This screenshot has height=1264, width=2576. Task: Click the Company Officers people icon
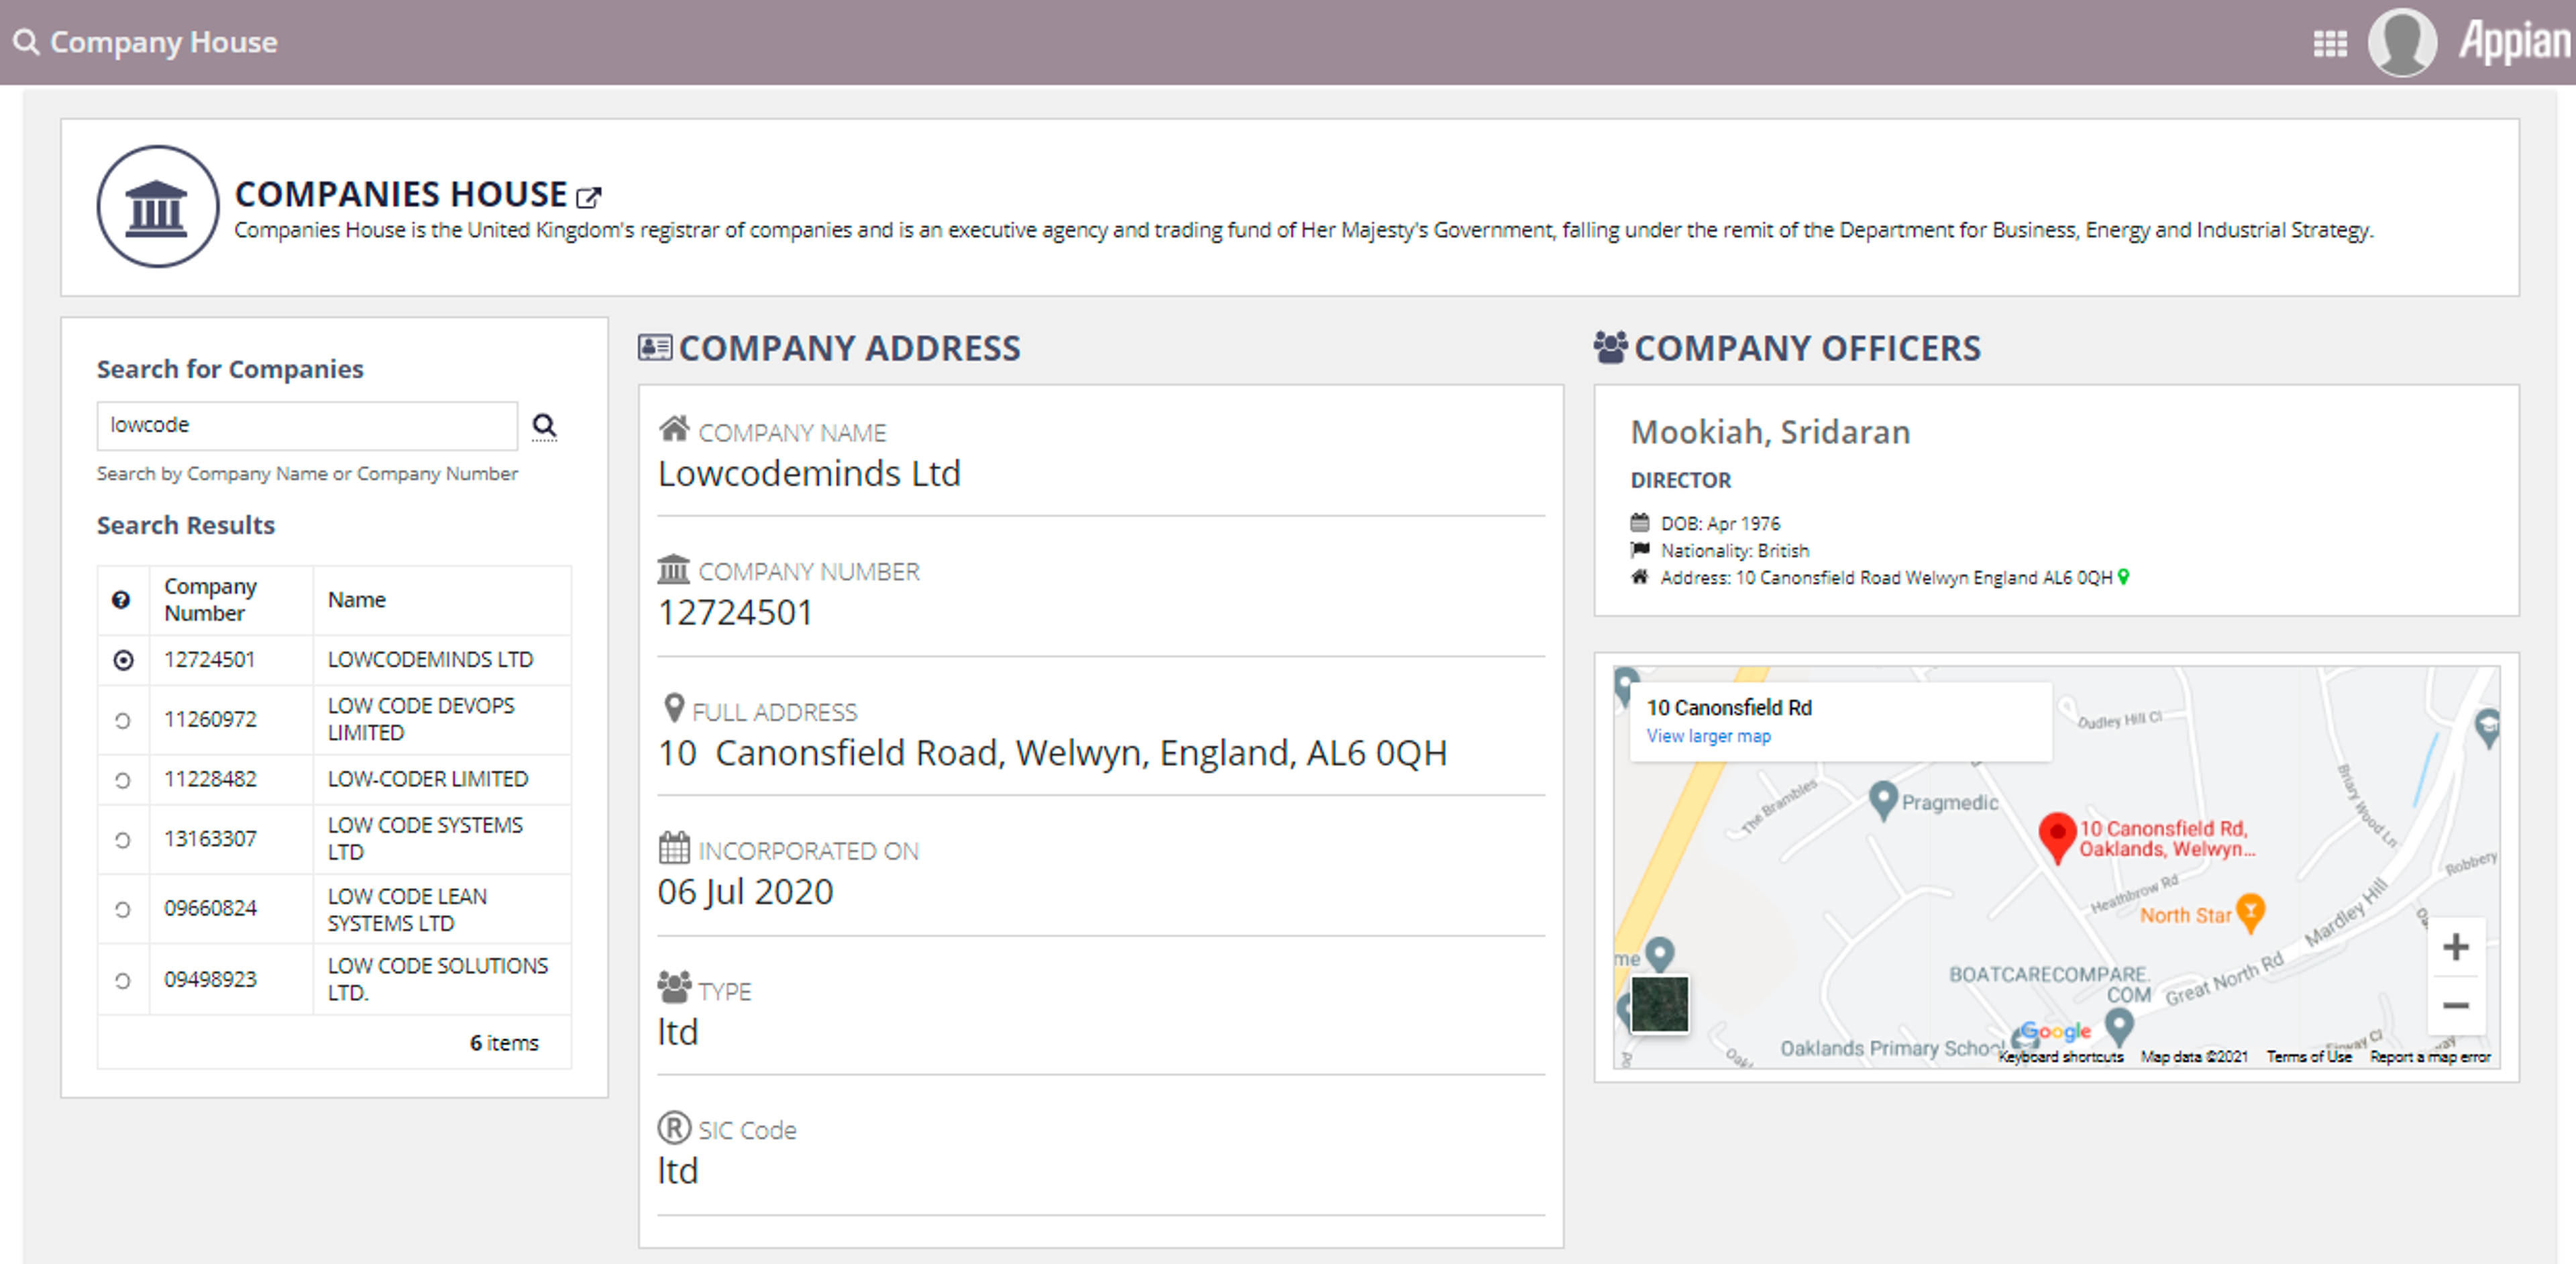(1611, 347)
